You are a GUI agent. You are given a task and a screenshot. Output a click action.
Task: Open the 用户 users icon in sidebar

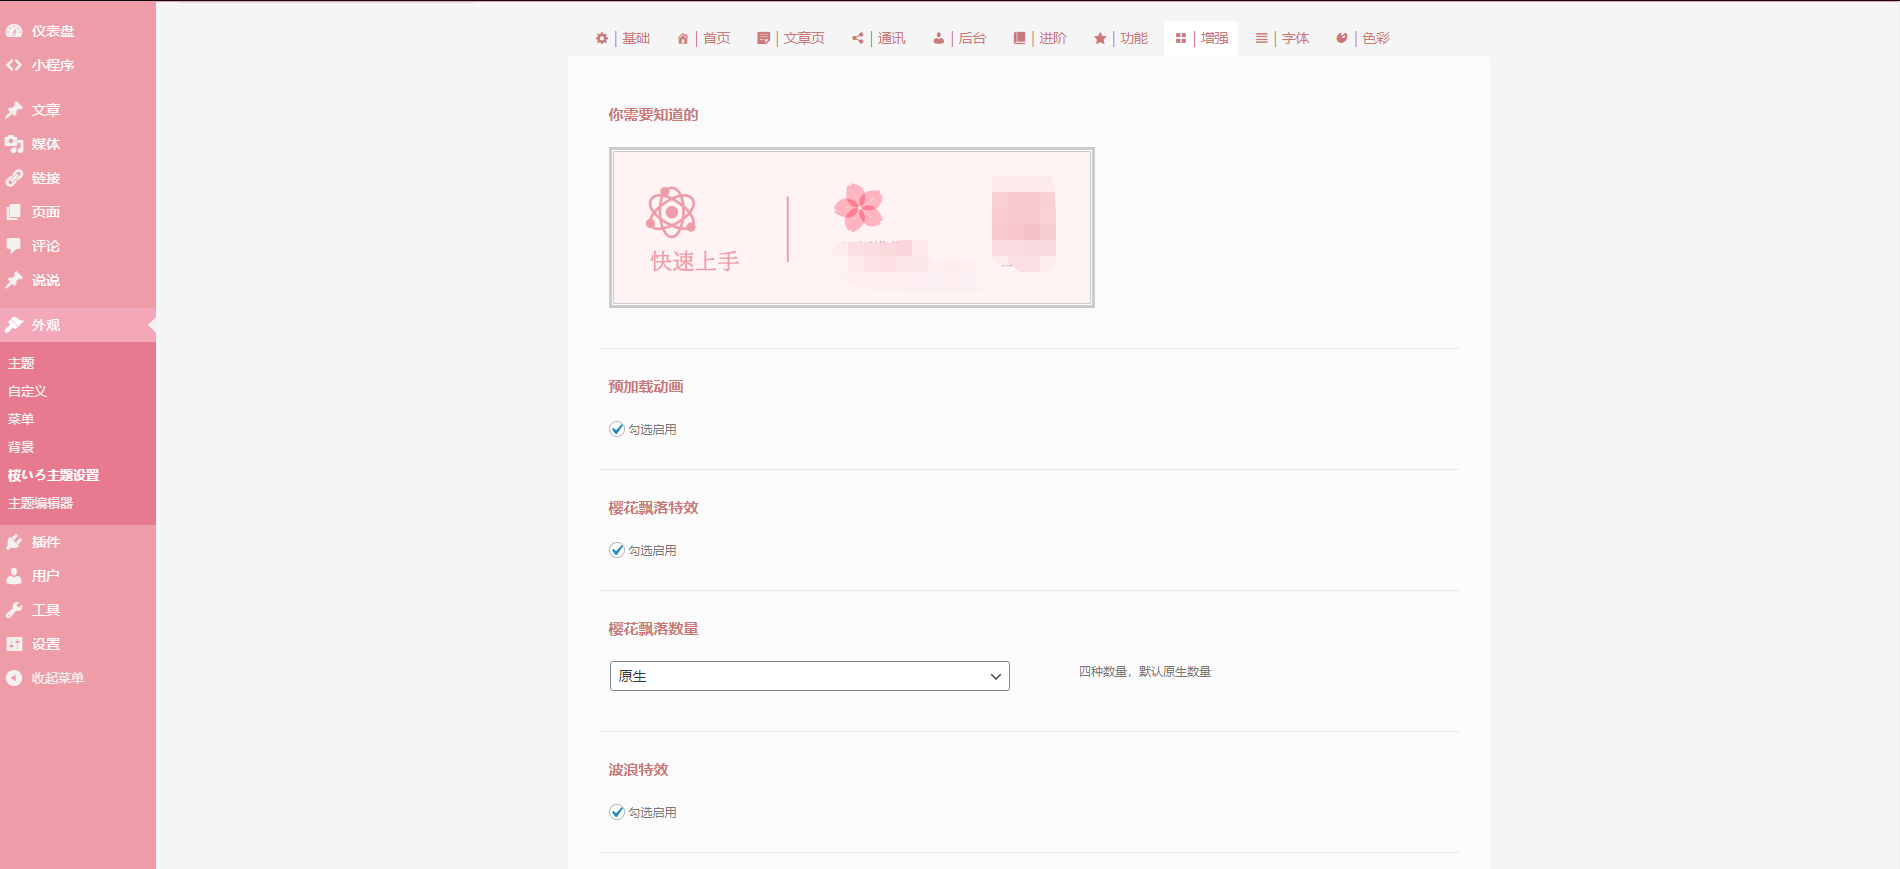(x=14, y=576)
